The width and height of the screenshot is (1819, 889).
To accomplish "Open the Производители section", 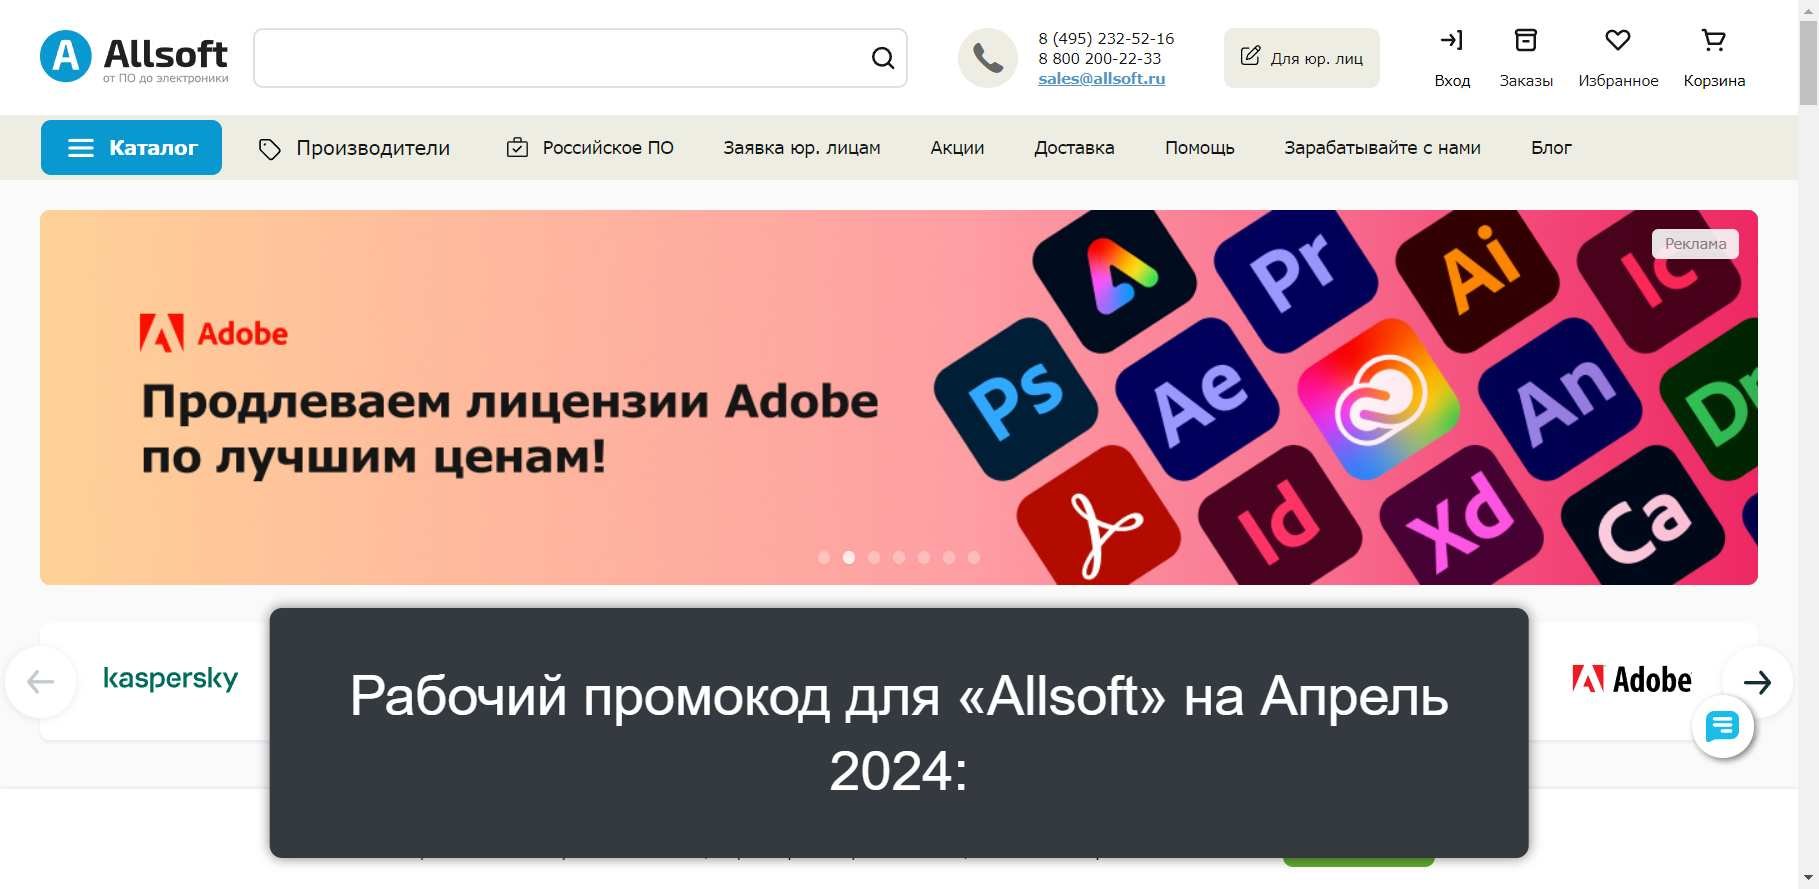I will [x=354, y=148].
